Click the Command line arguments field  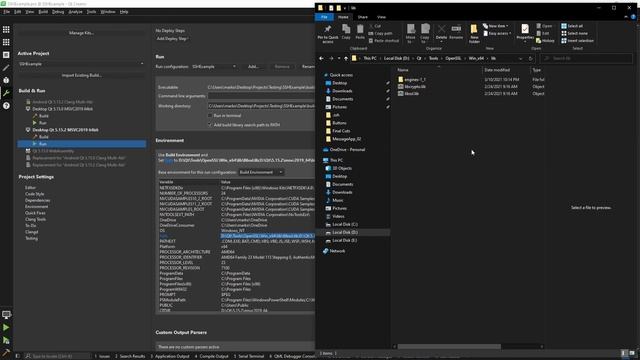pos(261,96)
